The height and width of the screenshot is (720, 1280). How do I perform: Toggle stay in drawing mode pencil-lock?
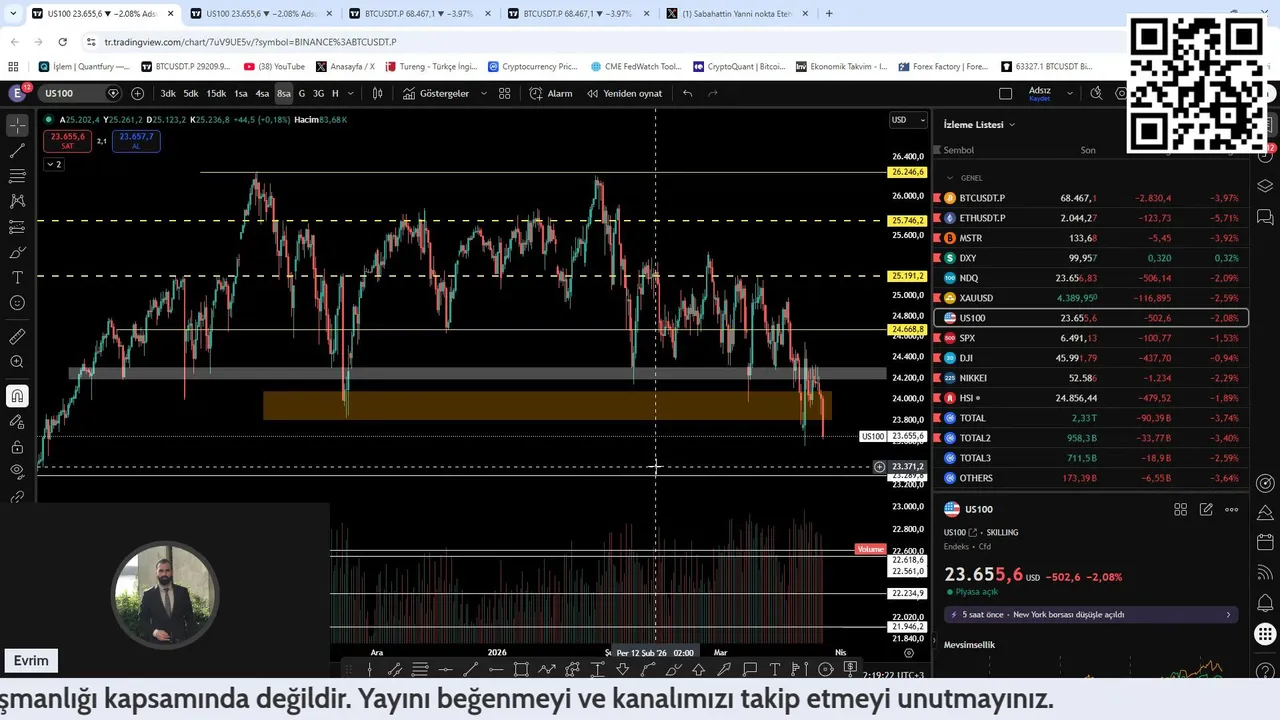pos(17,422)
